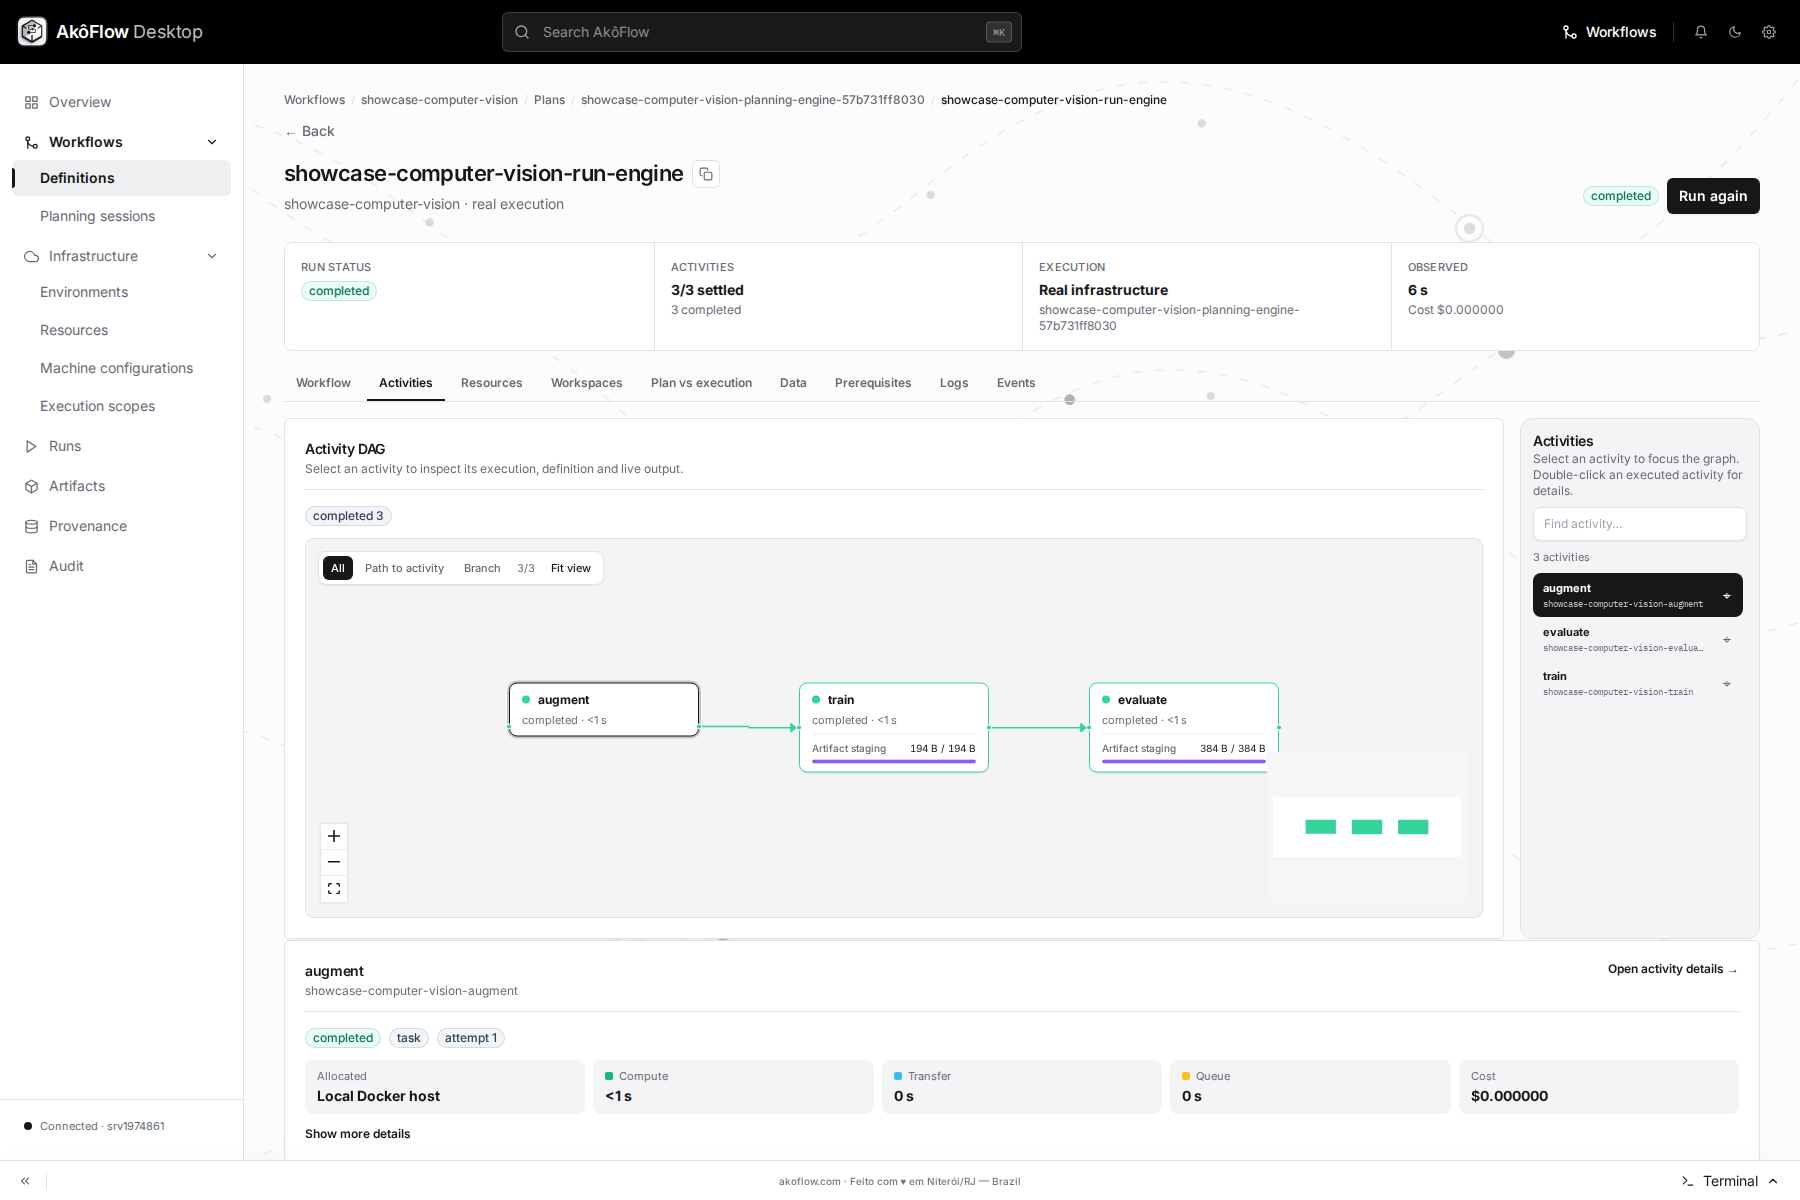Select the train node in DAG
The height and width of the screenshot is (1200, 1800).
point(894,727)
